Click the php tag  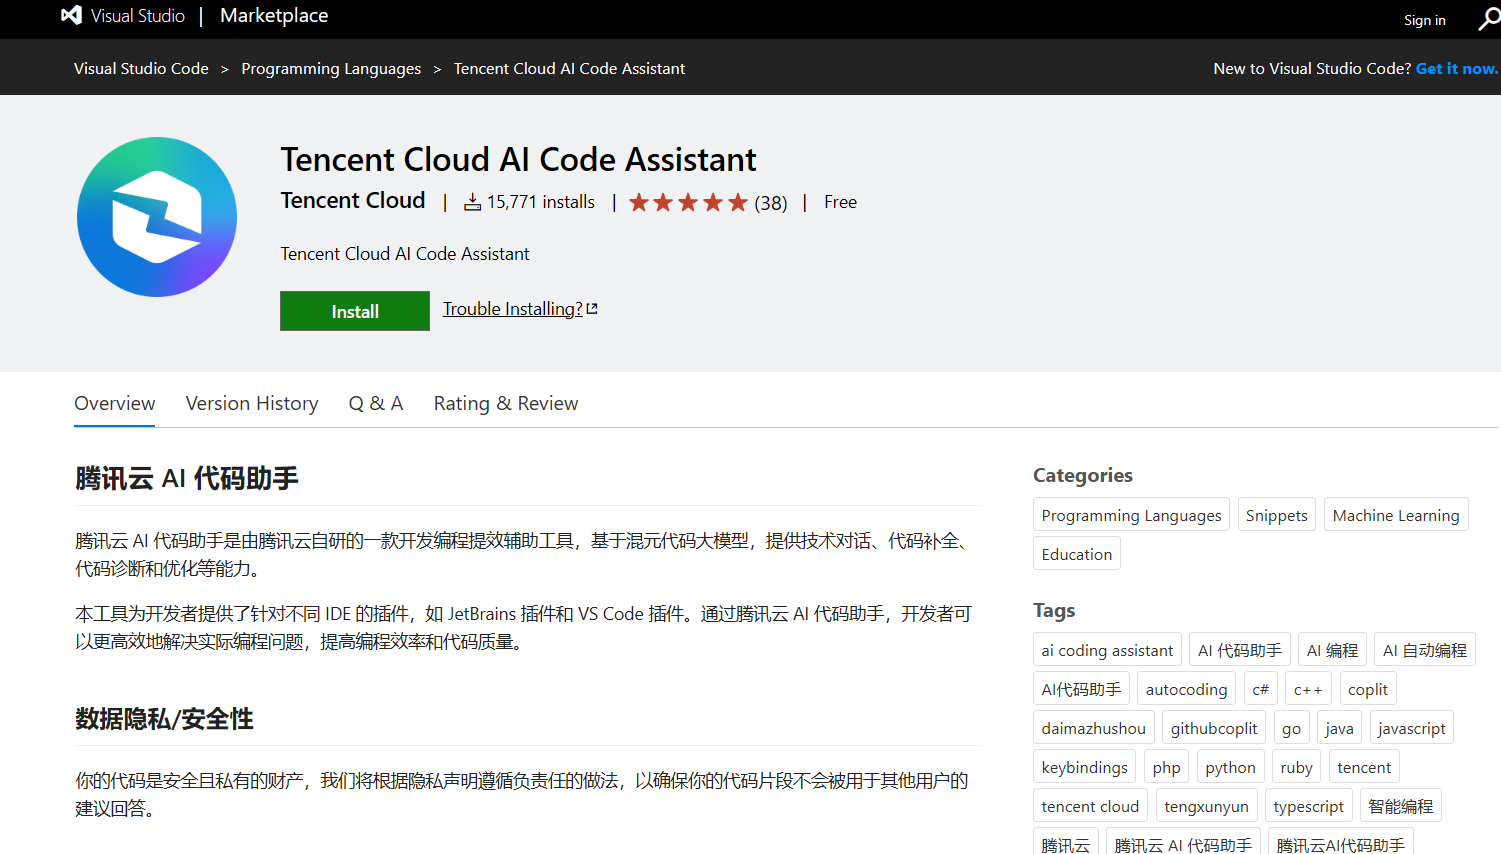(x=1166, y=767)
